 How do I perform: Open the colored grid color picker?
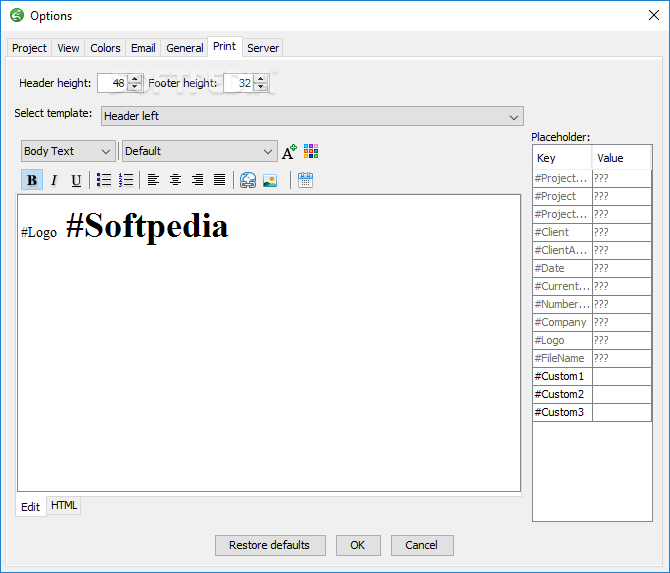[311, 151]
